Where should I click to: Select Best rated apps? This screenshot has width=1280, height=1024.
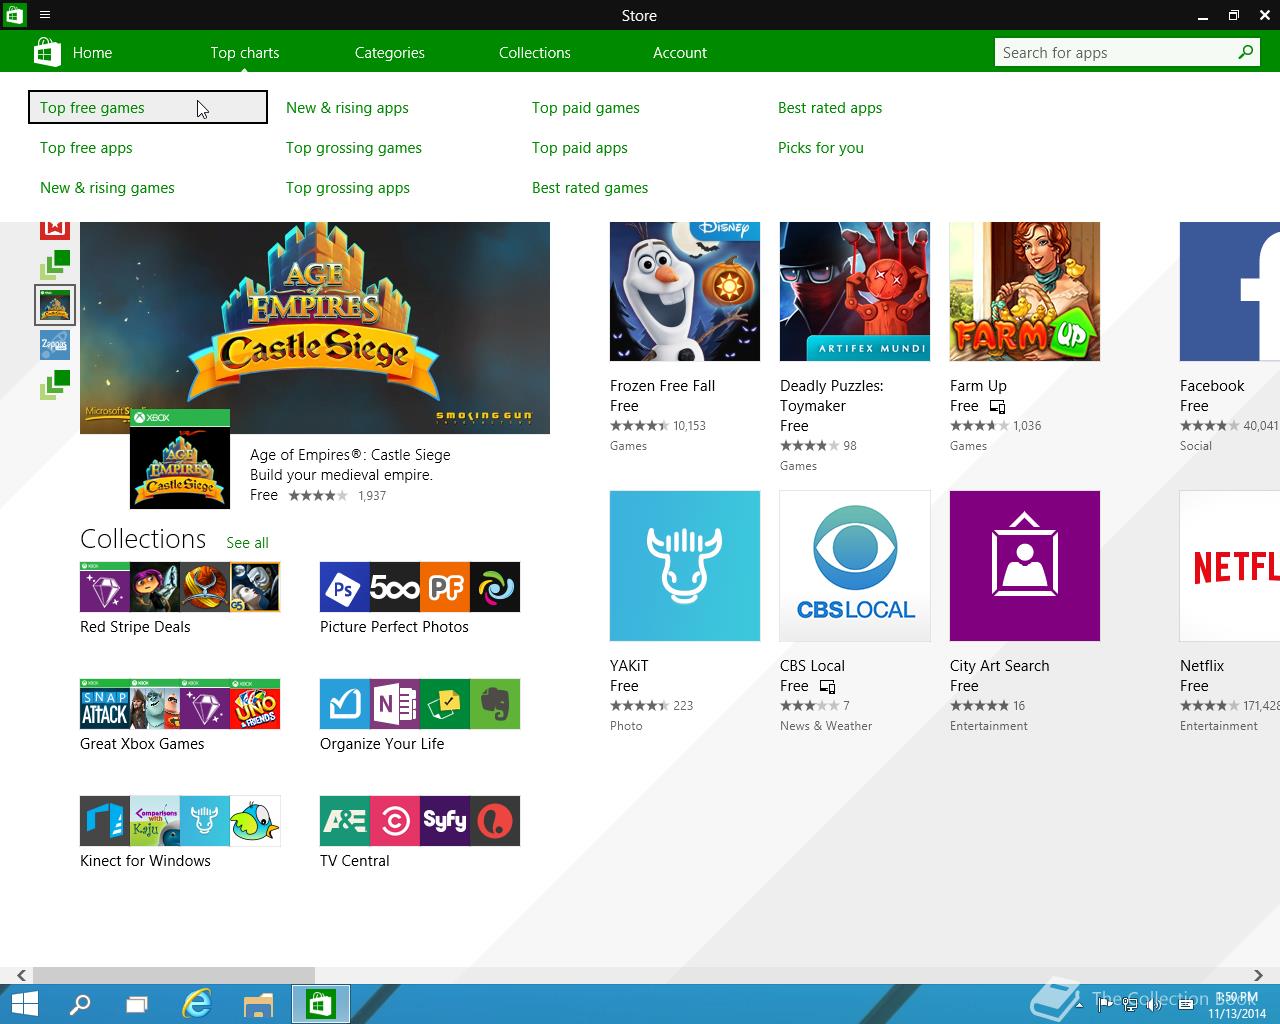[830, 108]
